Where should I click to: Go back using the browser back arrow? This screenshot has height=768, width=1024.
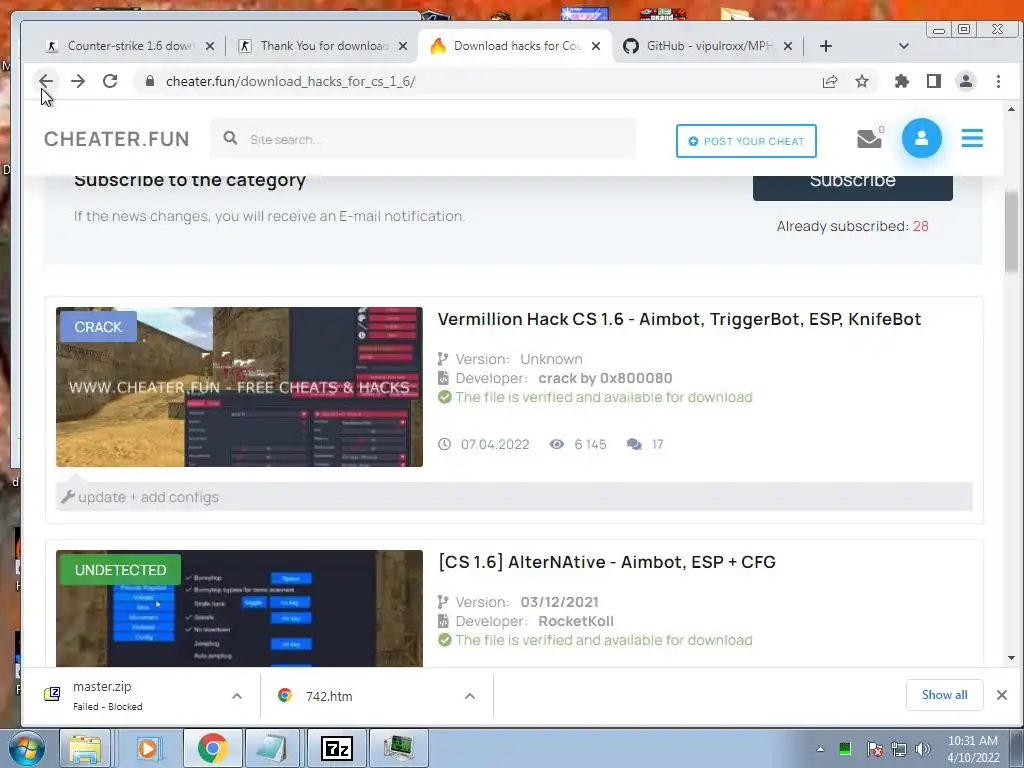(46, 81)
